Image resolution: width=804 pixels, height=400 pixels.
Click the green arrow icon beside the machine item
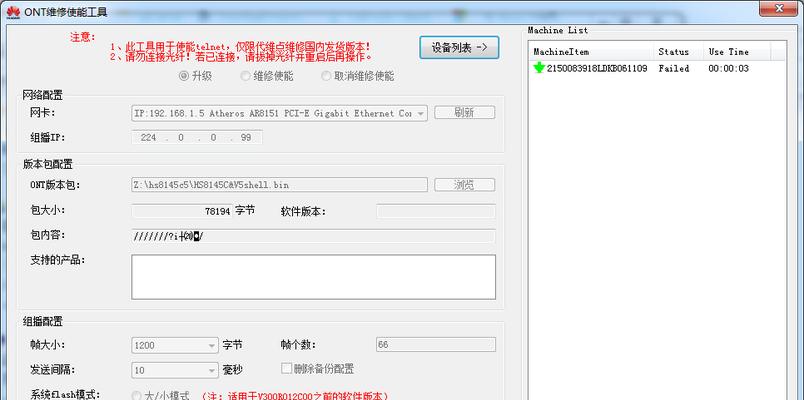pos(539,68)
